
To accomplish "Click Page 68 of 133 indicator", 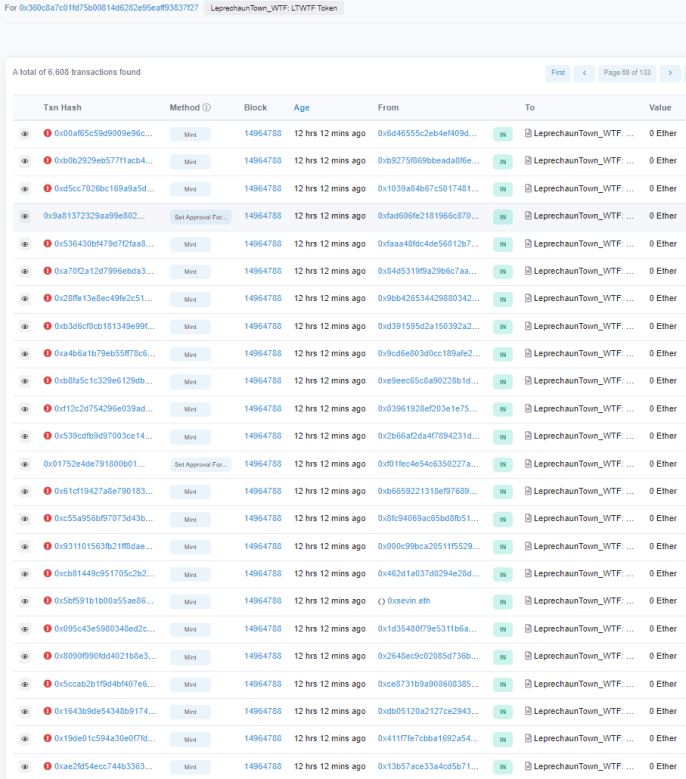I will [x=627, y=73].
